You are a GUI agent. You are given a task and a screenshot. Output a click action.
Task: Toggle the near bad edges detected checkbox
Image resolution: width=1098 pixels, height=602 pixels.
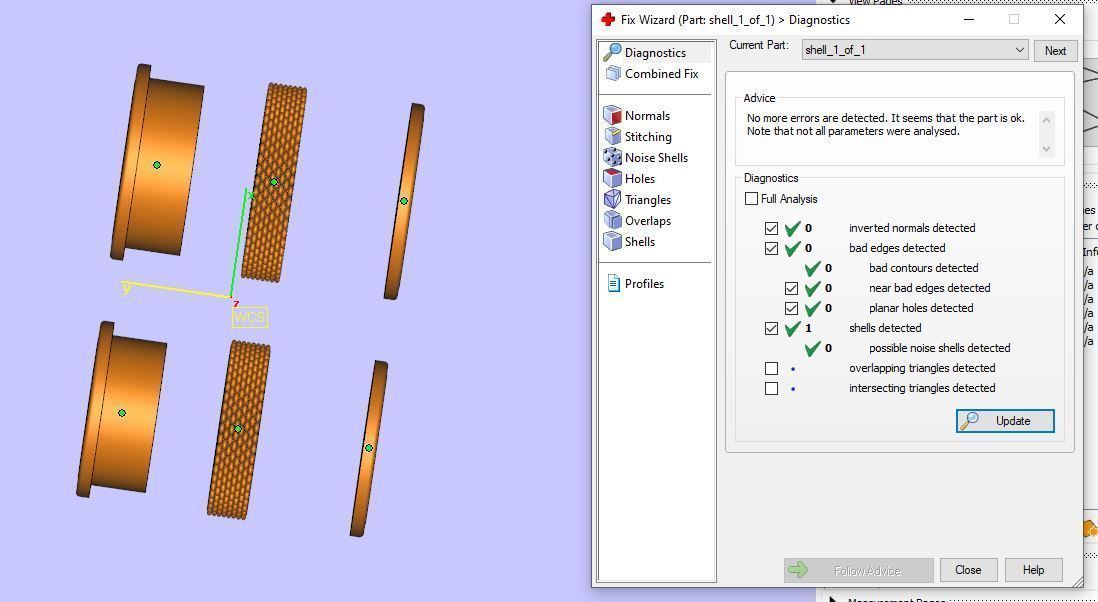coord(791,288)
